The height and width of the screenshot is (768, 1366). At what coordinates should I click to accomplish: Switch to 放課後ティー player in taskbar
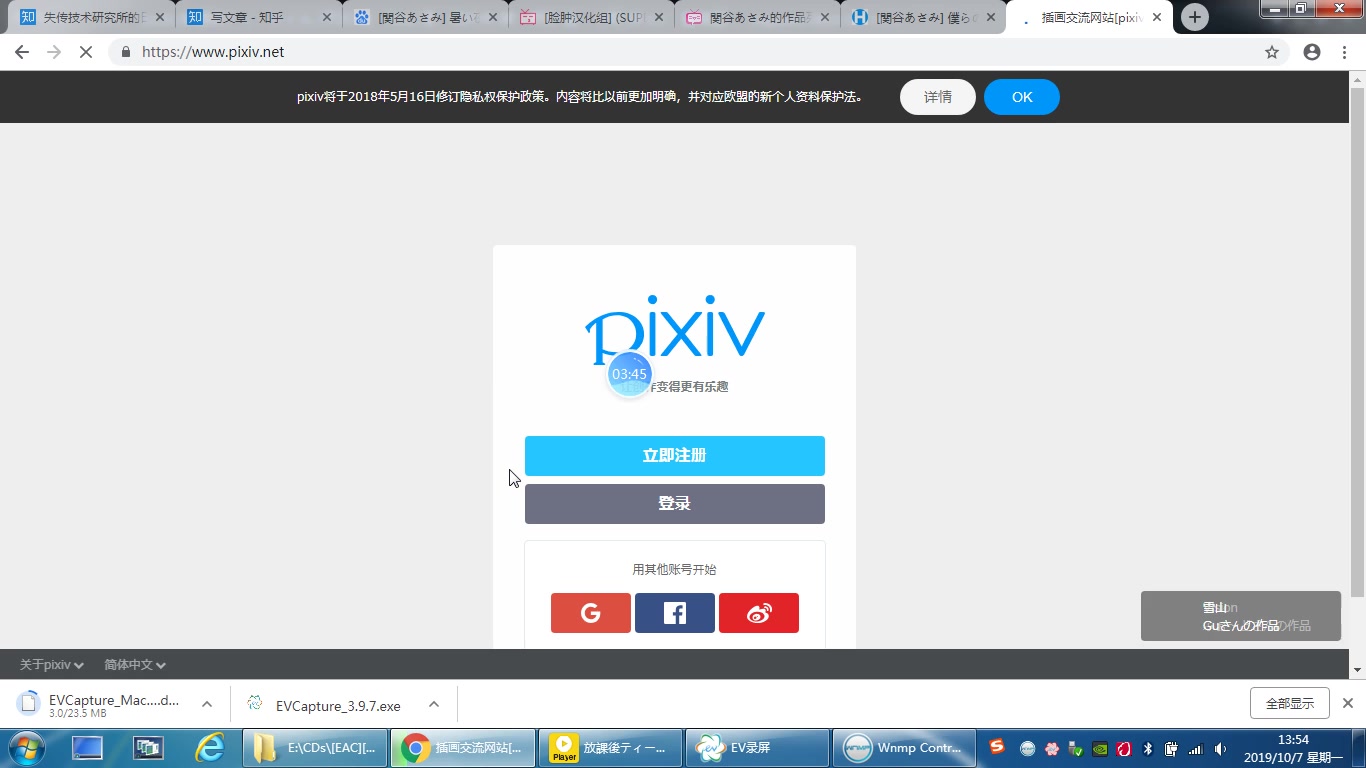point(610,747)
